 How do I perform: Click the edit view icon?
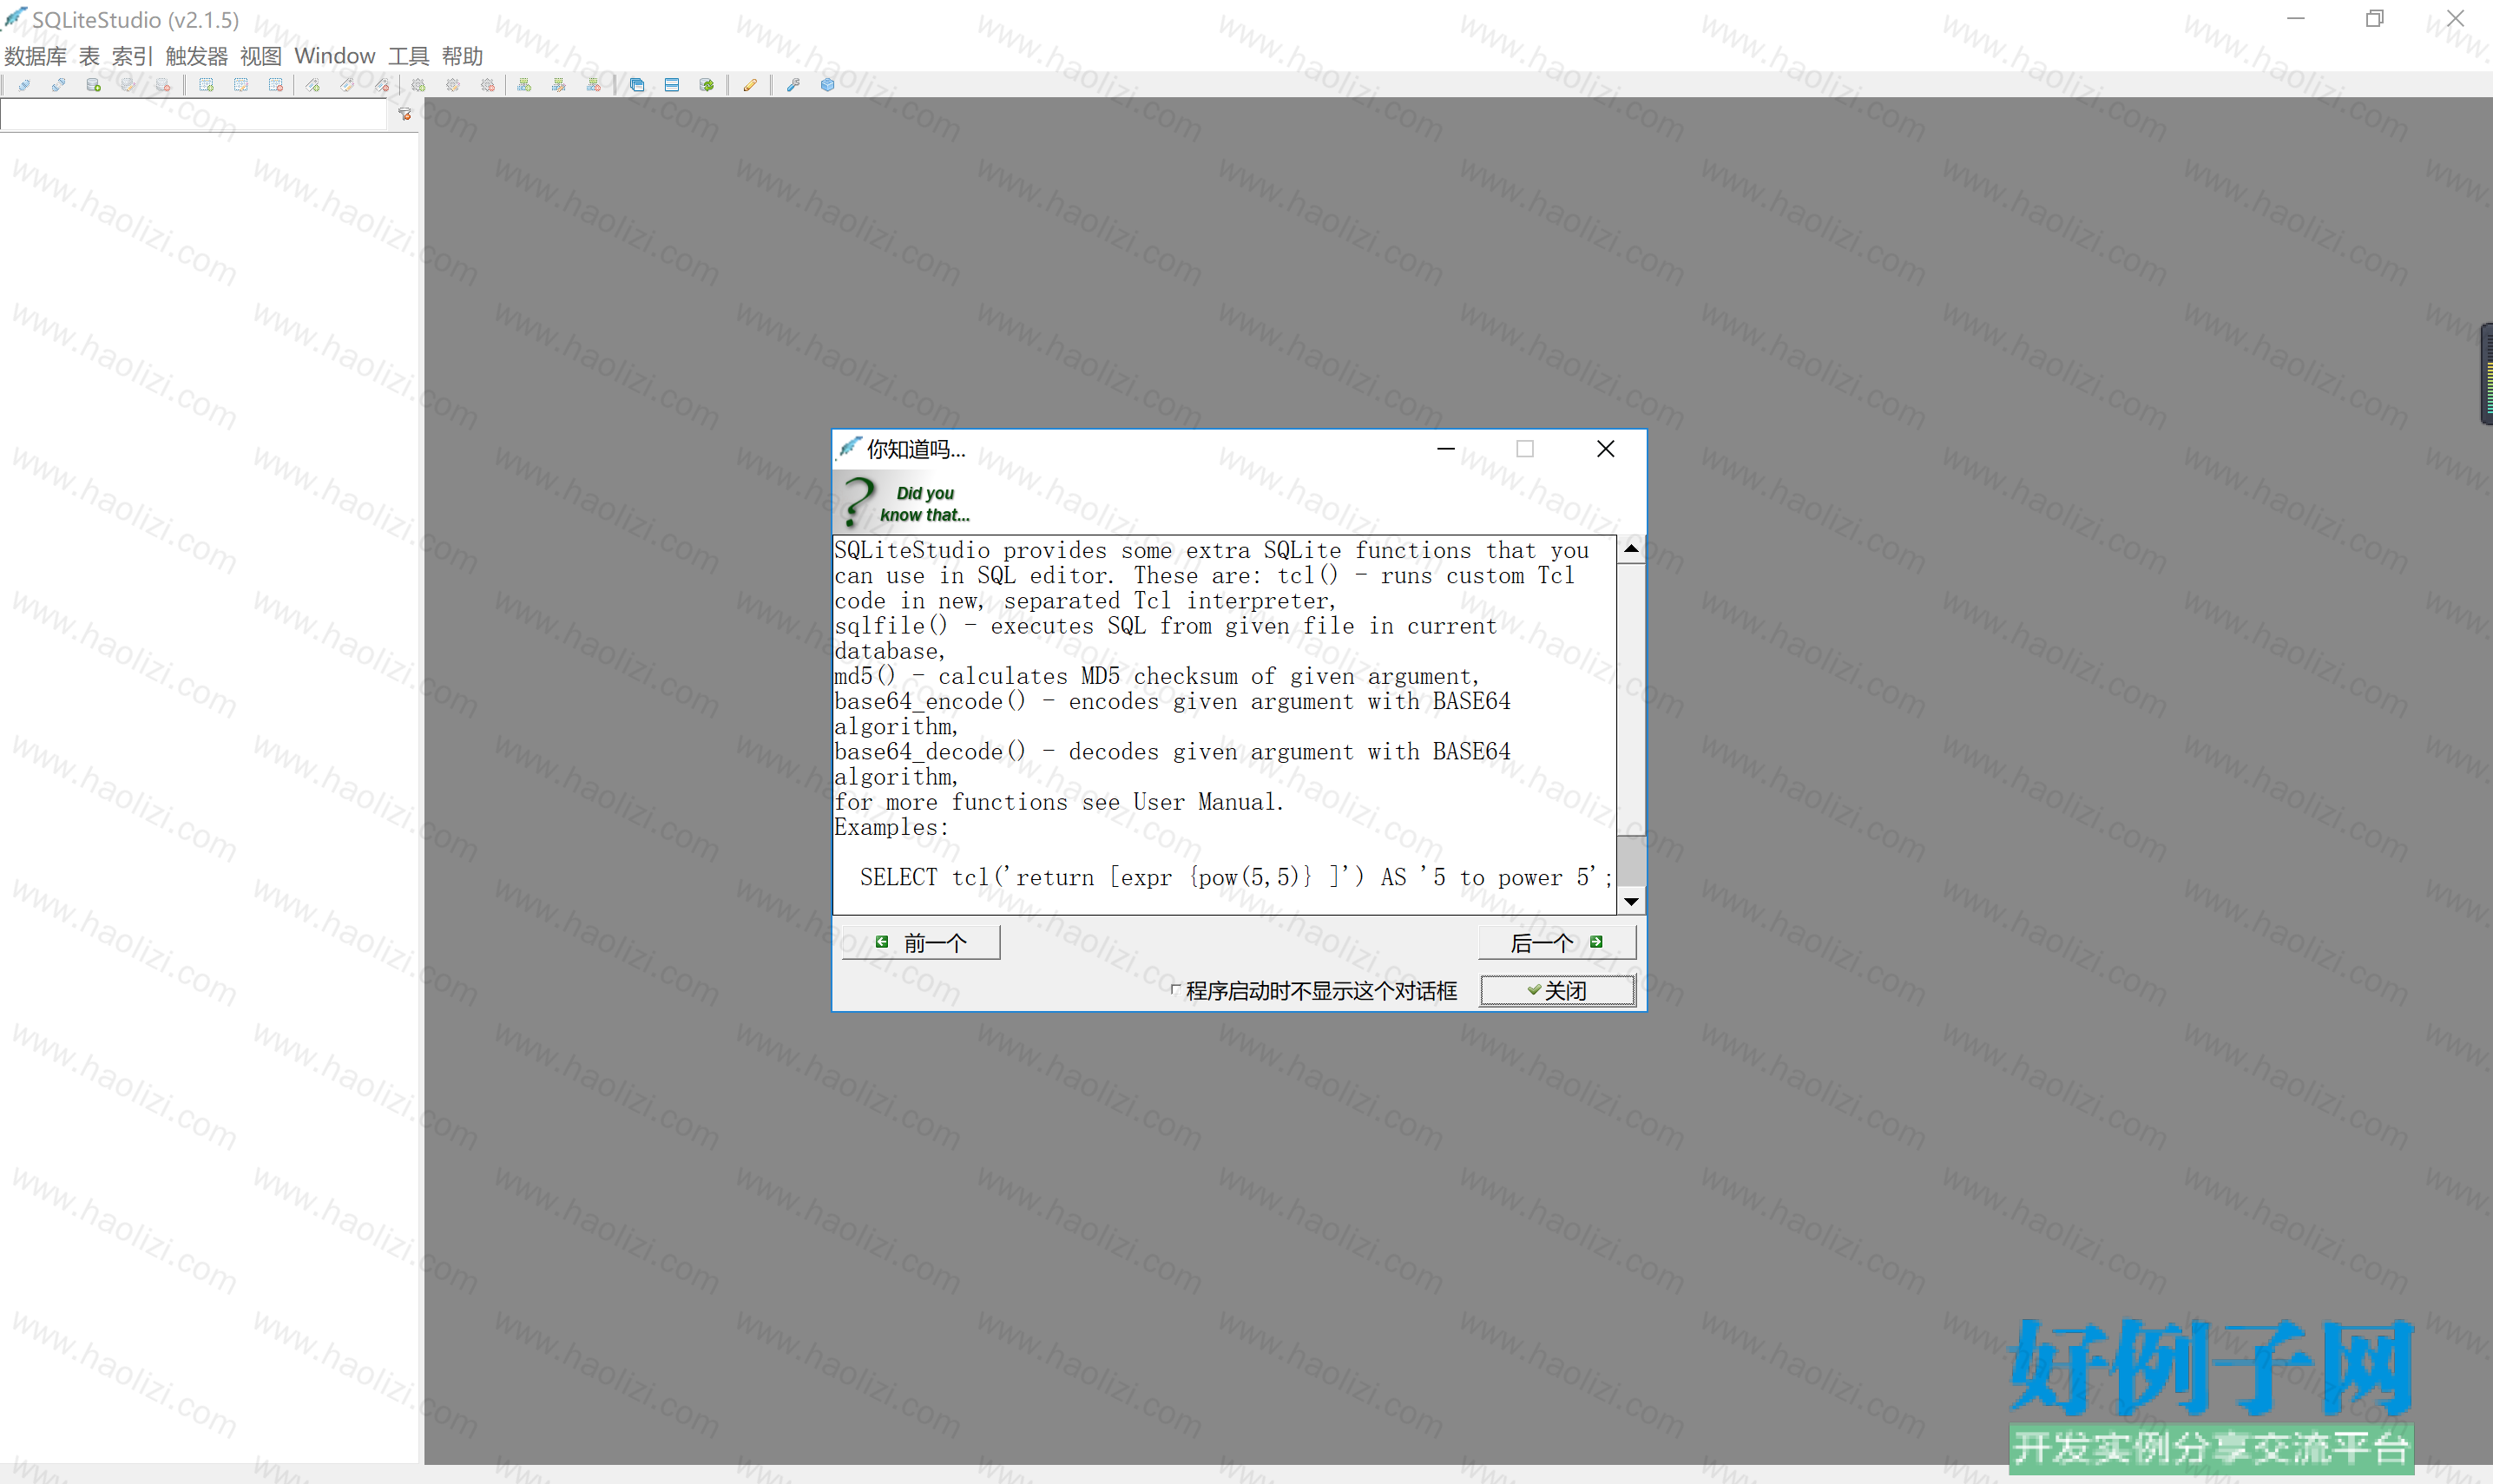click(x=559, y=85)
